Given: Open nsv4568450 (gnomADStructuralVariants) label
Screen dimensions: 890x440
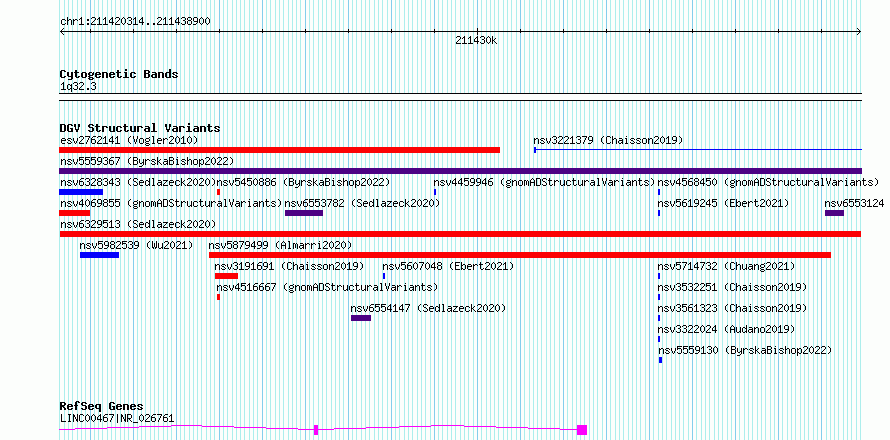Looking at the screenshot, I should (768, 182).
